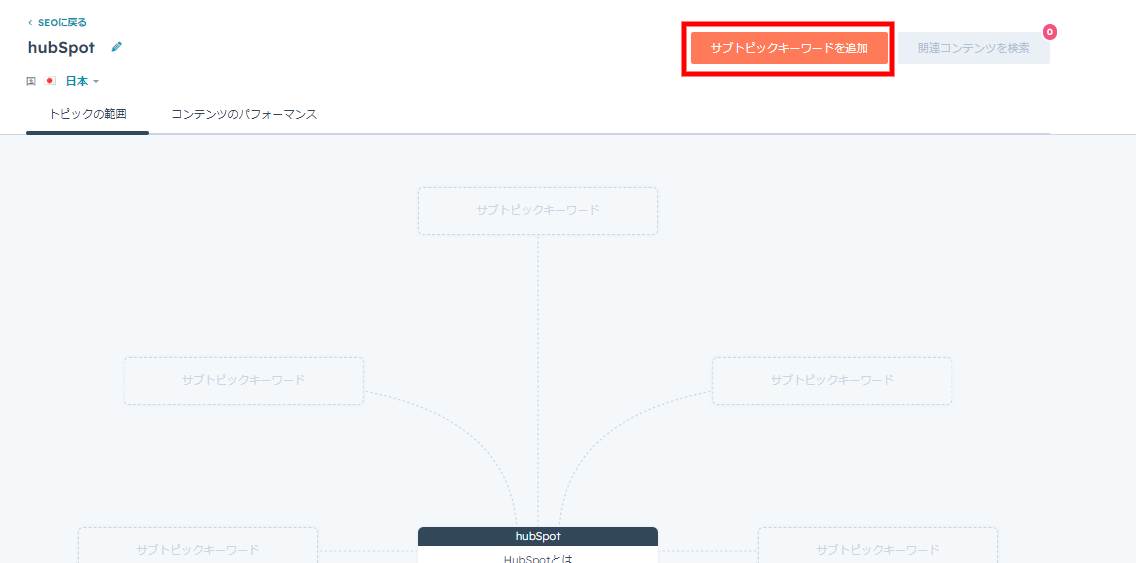Click the hubSpot topic title text
This screenshot has height=563, width=1136.
(x=61, y=48)
